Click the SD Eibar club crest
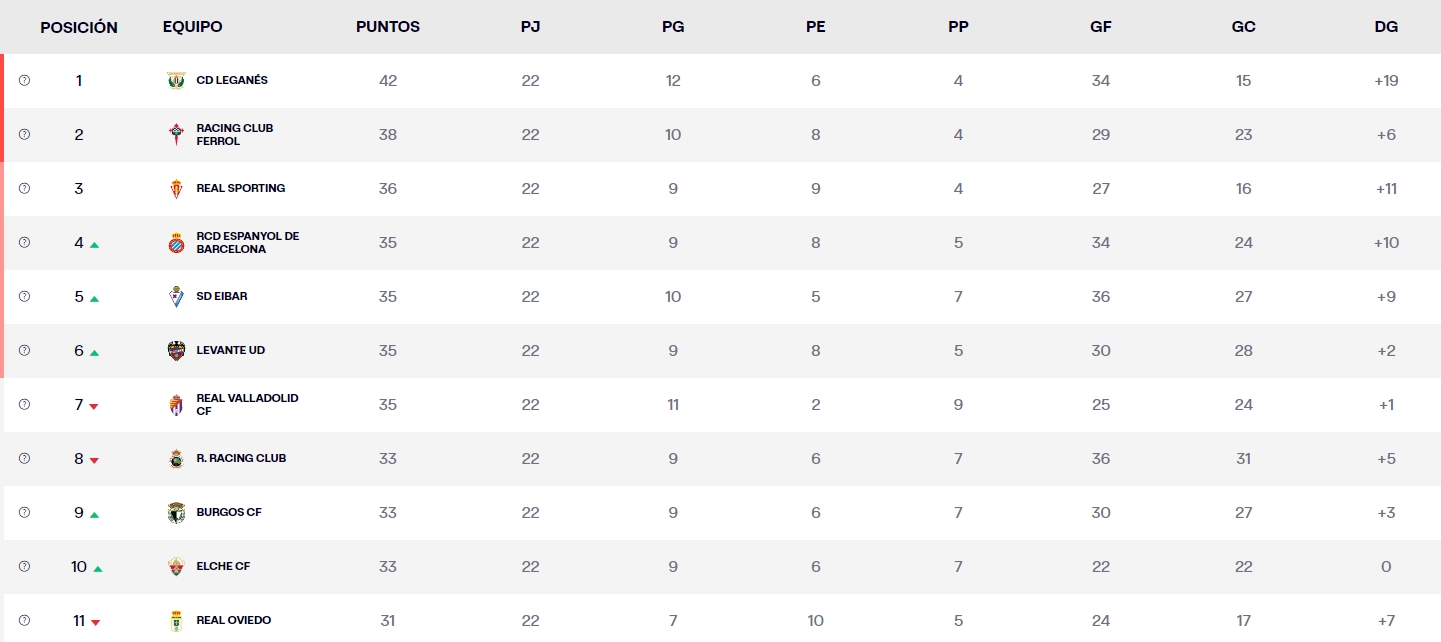1441x642 pixels. [176, 296]
